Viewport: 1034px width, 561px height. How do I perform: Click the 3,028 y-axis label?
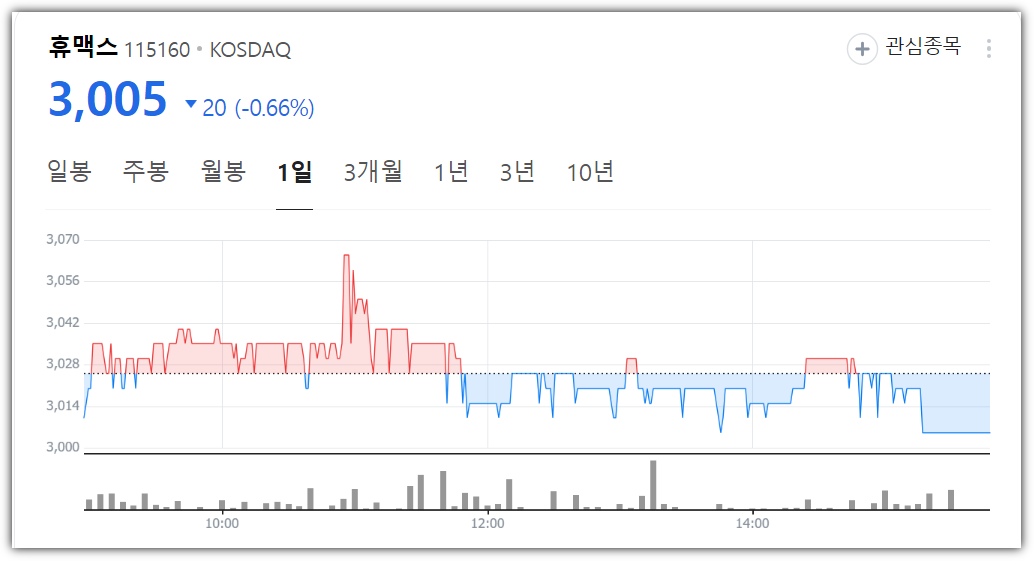point(63,364)
